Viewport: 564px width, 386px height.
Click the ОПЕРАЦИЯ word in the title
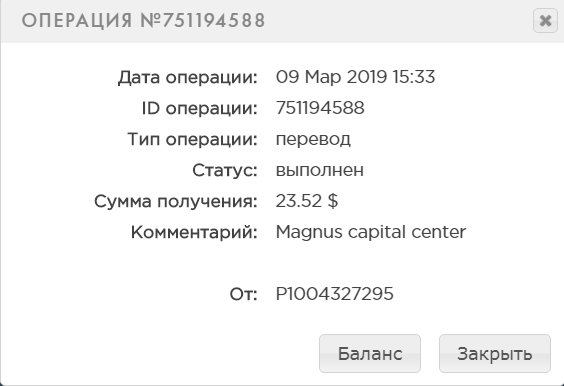[x=77, y=21]
